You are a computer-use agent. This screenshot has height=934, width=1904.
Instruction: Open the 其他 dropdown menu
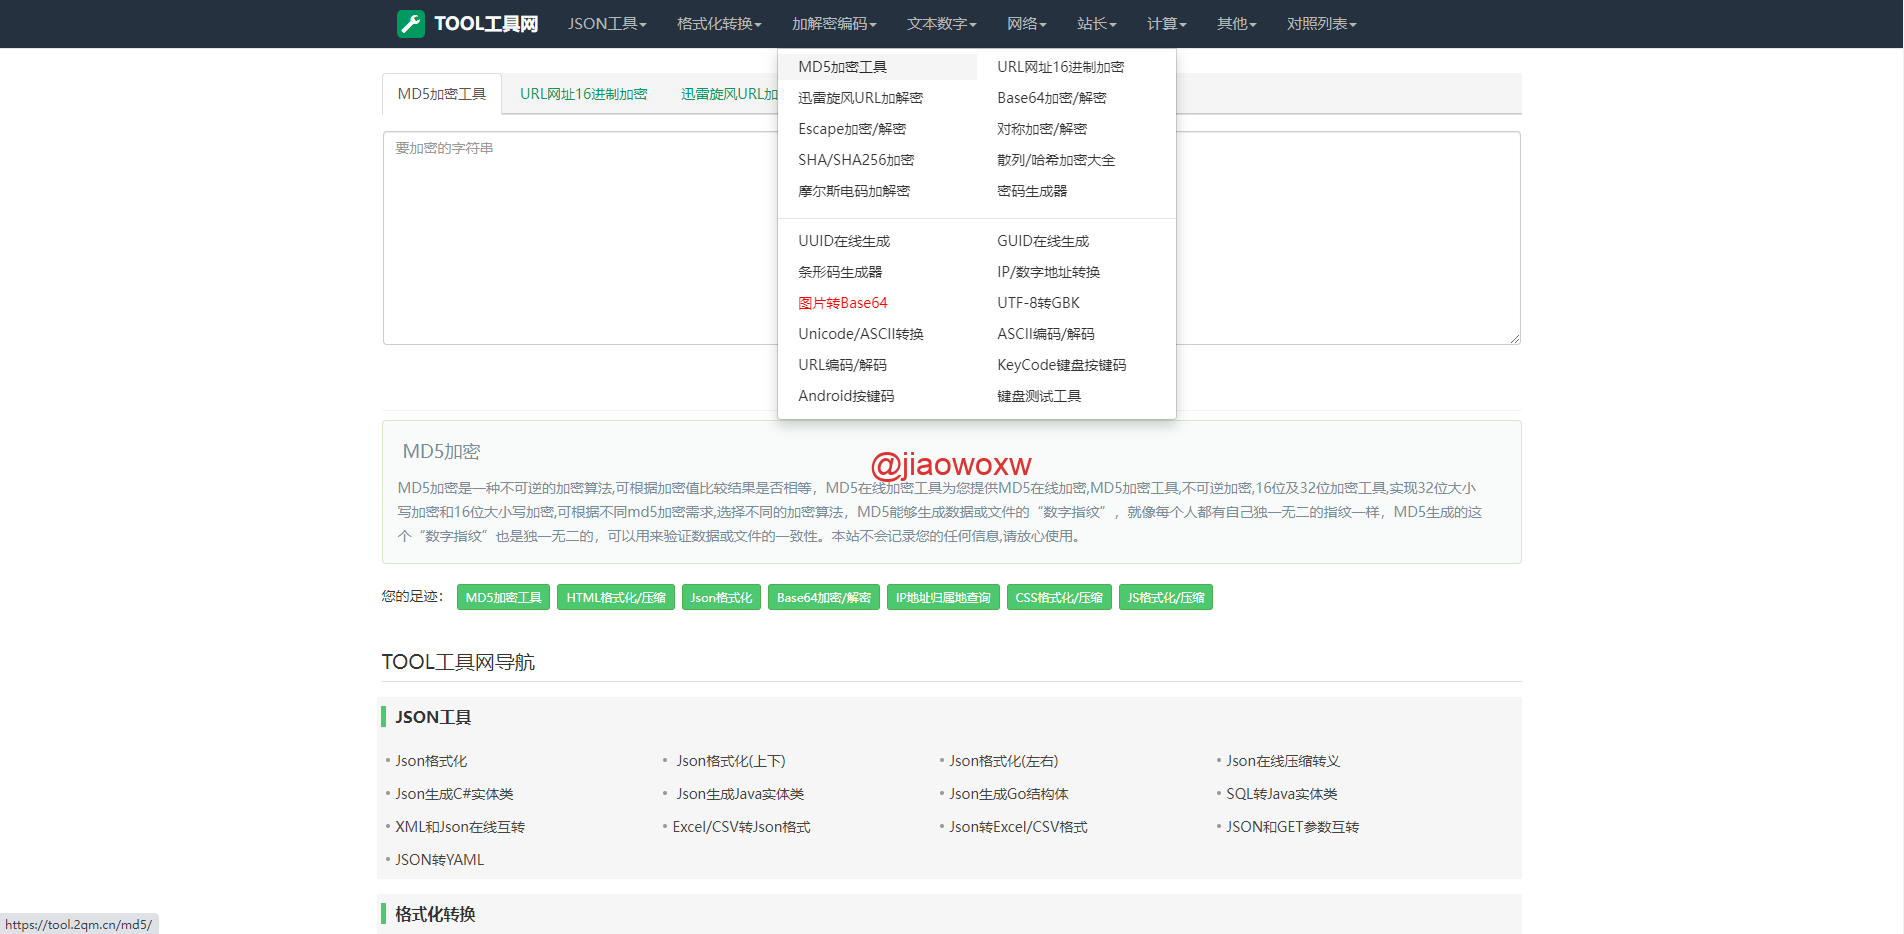(1237, 24)
